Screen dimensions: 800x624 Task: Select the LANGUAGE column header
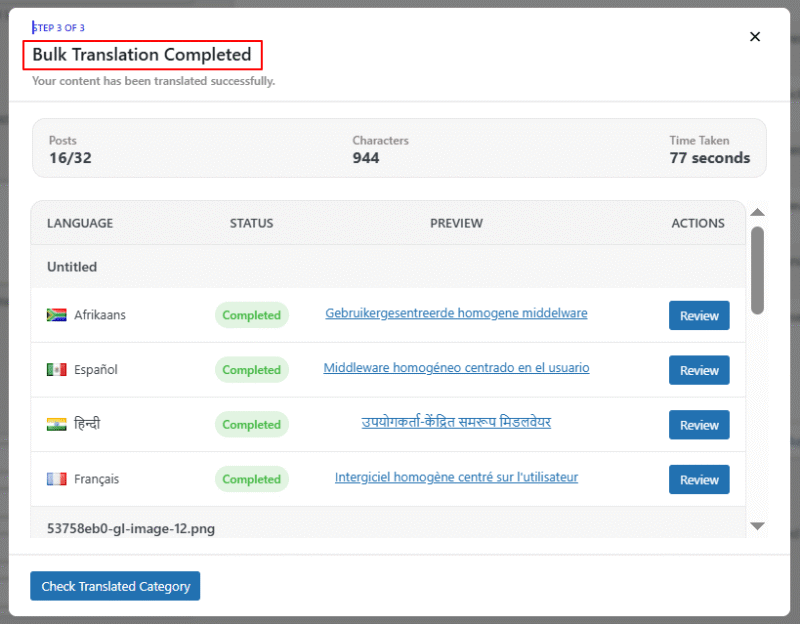pyautogui.click(x=79, y=223)
